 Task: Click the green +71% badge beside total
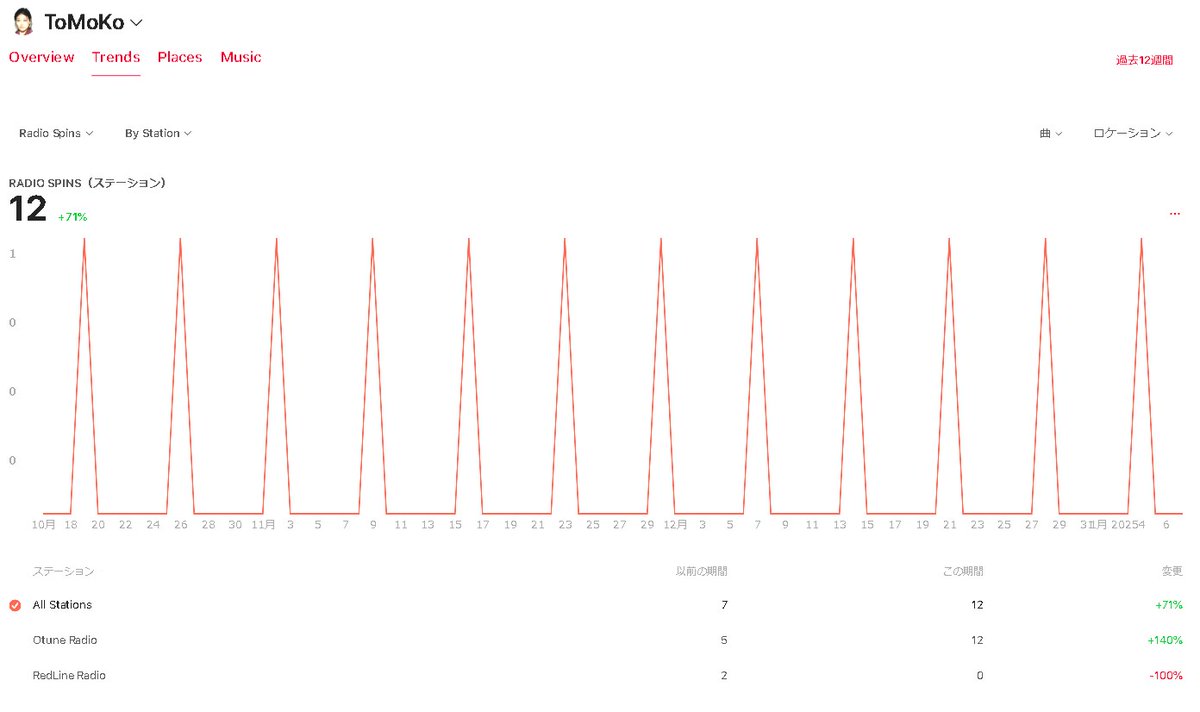point(72,217)
